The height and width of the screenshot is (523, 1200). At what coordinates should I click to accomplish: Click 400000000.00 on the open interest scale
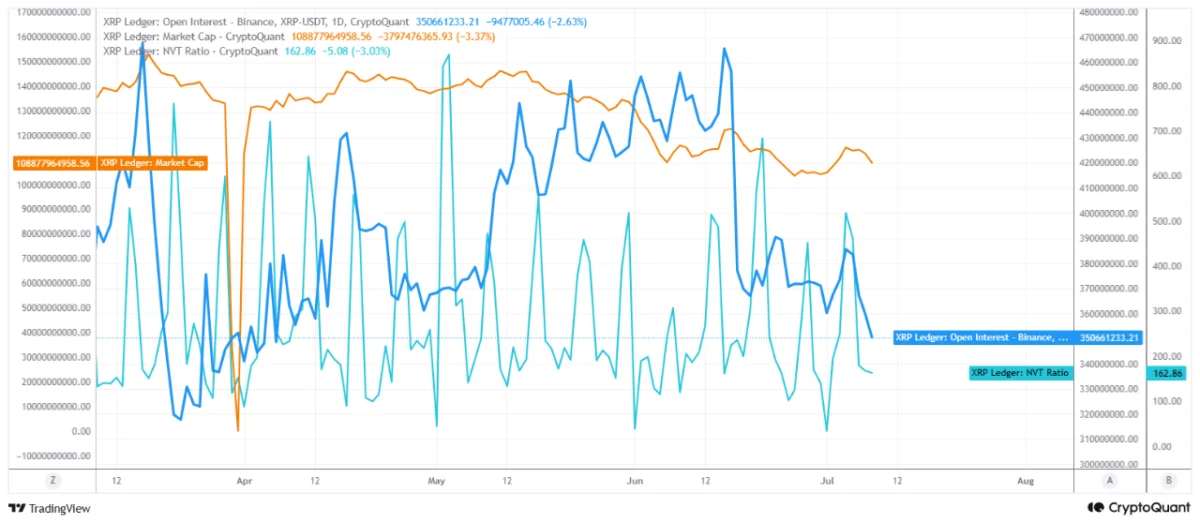[x=1110, y=213]
